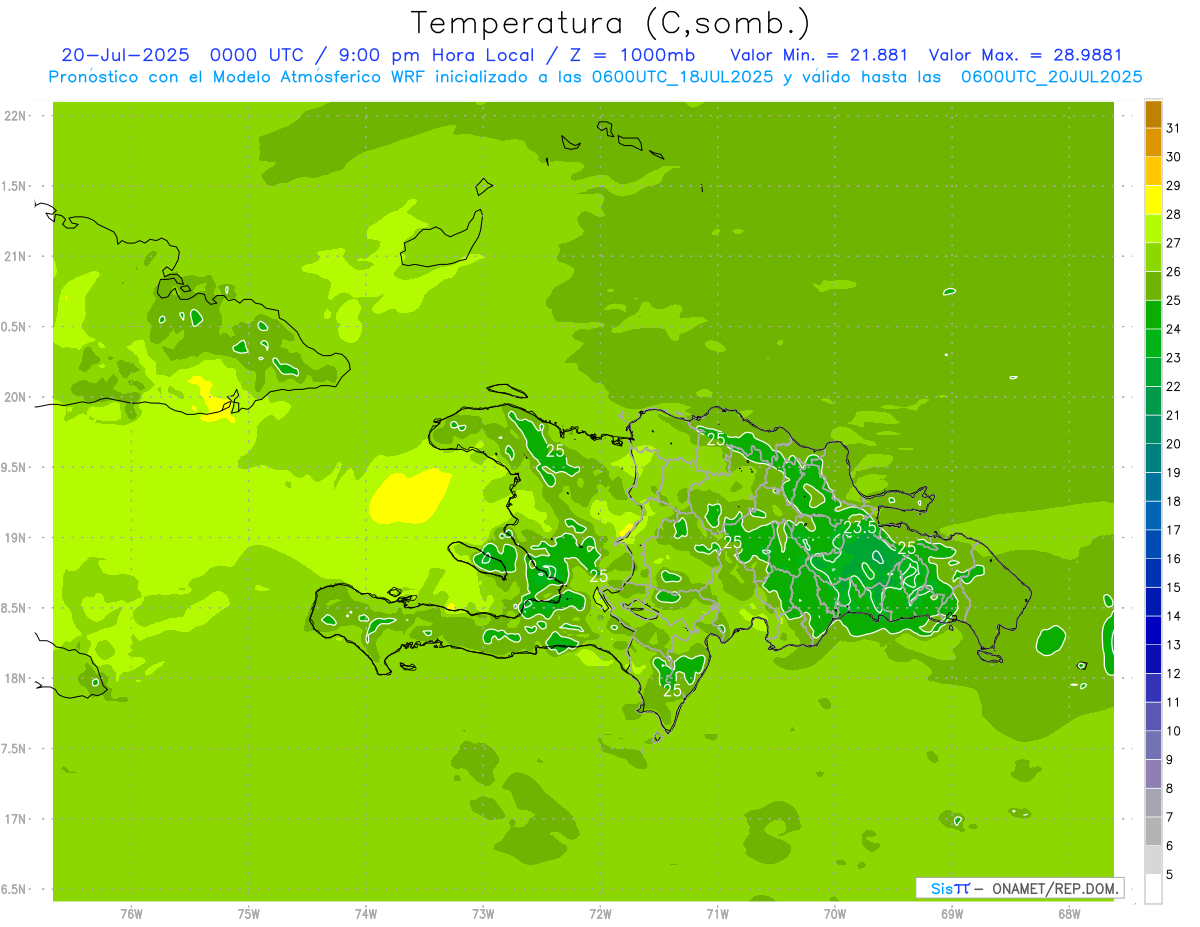Select the '20-Jul-2025' date text
Screen dimensions: 1200x927
125,55
